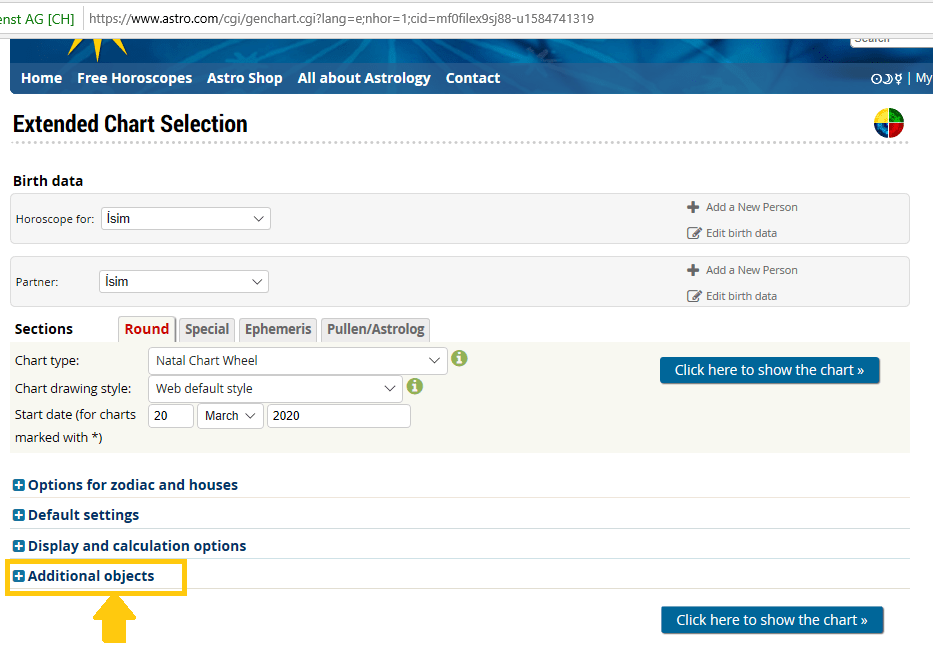
Task: Switch to the Ephemeris tab
Action: (278, 329)
